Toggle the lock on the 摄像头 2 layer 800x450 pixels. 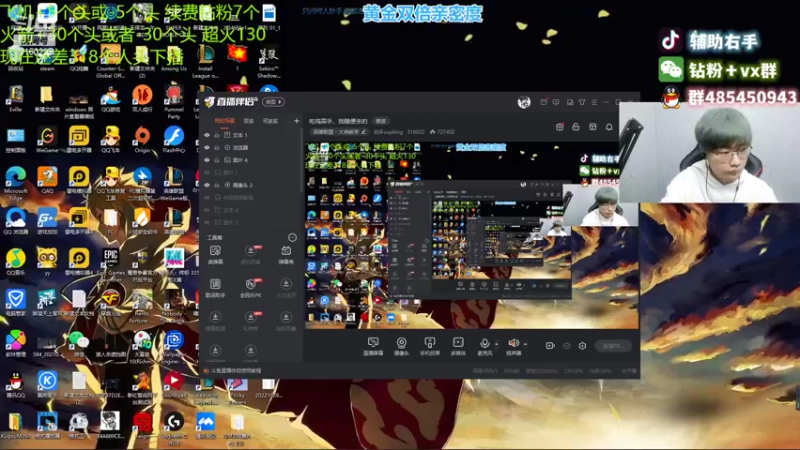tap(217, 185)
